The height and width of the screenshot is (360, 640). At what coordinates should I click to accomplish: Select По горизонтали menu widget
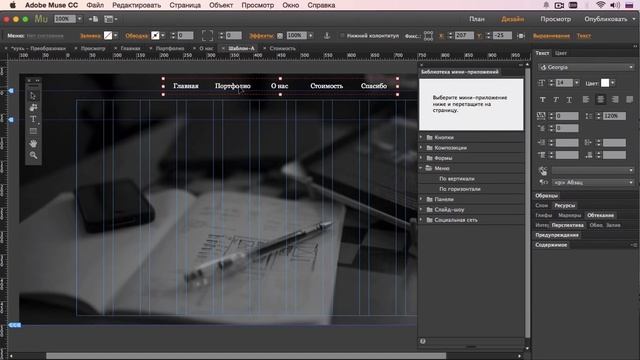pos(460,189)
